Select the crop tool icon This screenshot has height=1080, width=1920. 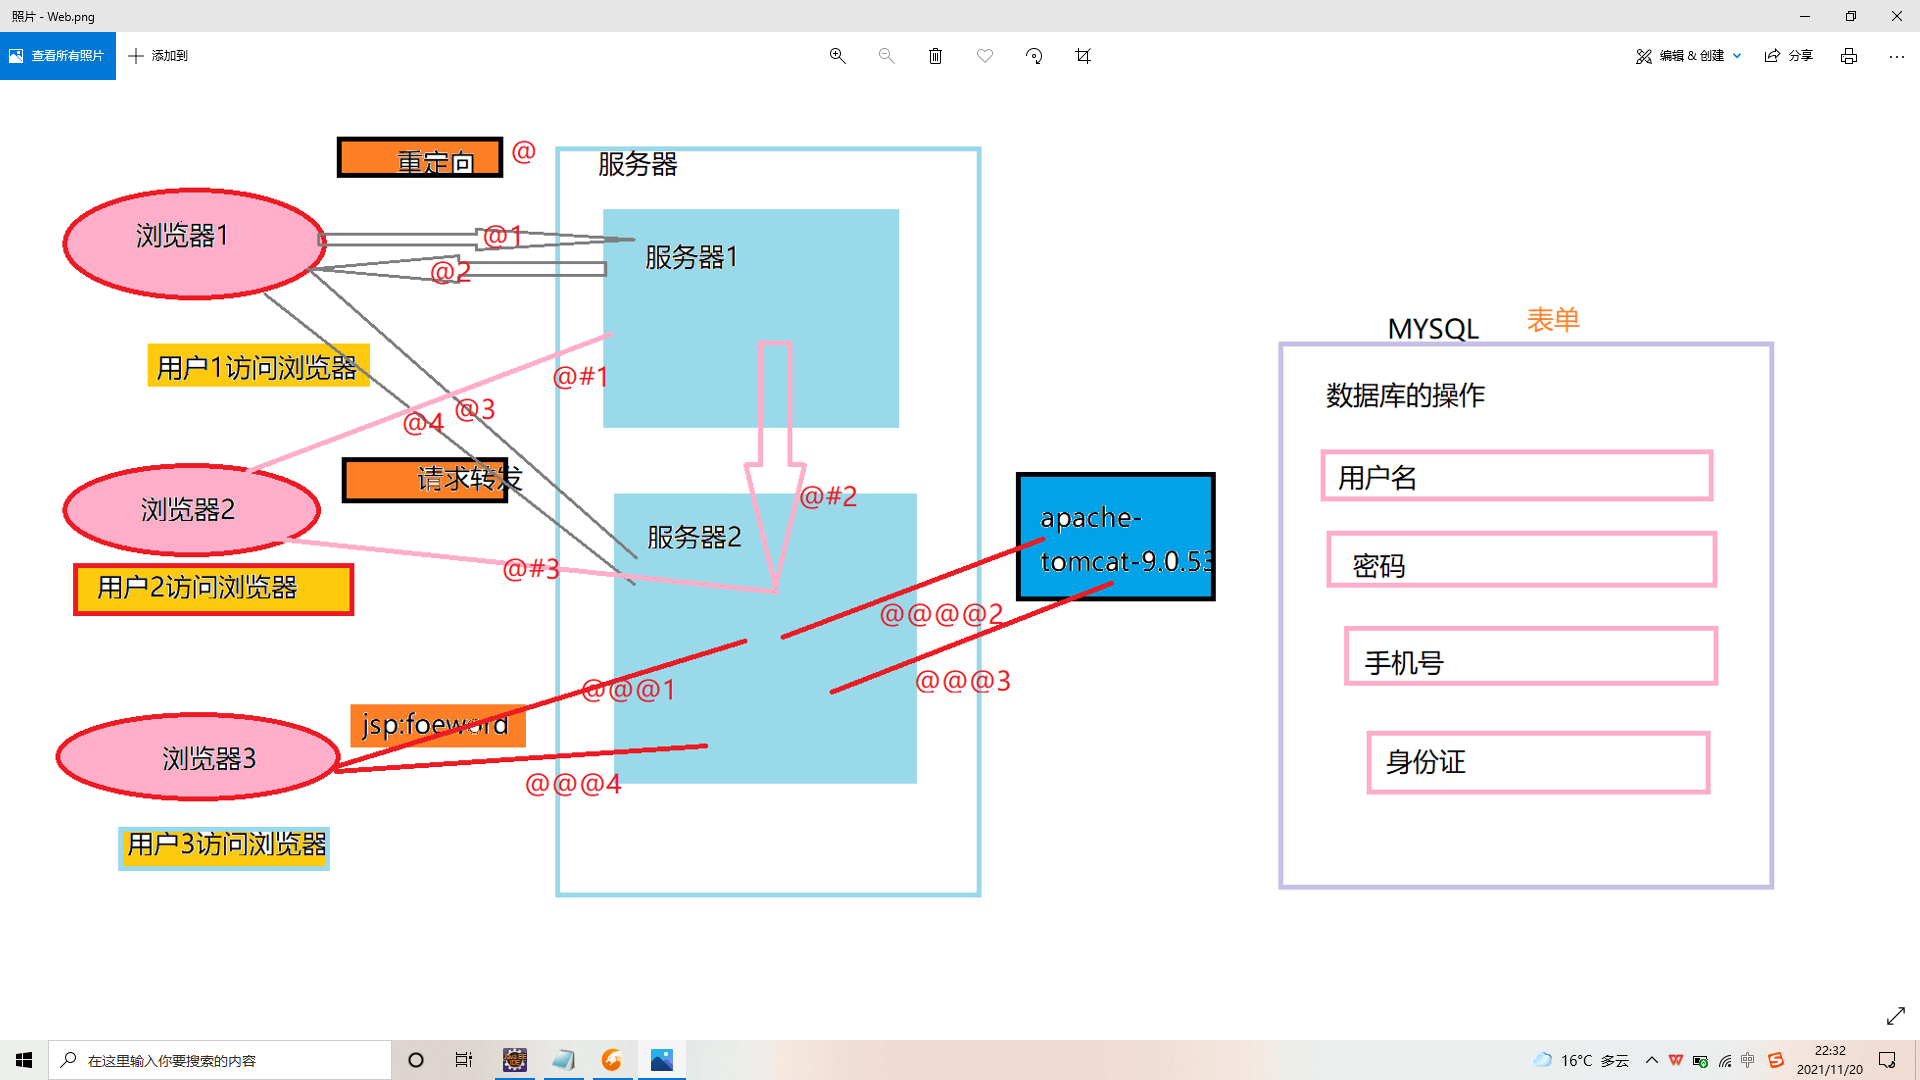pos(1083,56)
